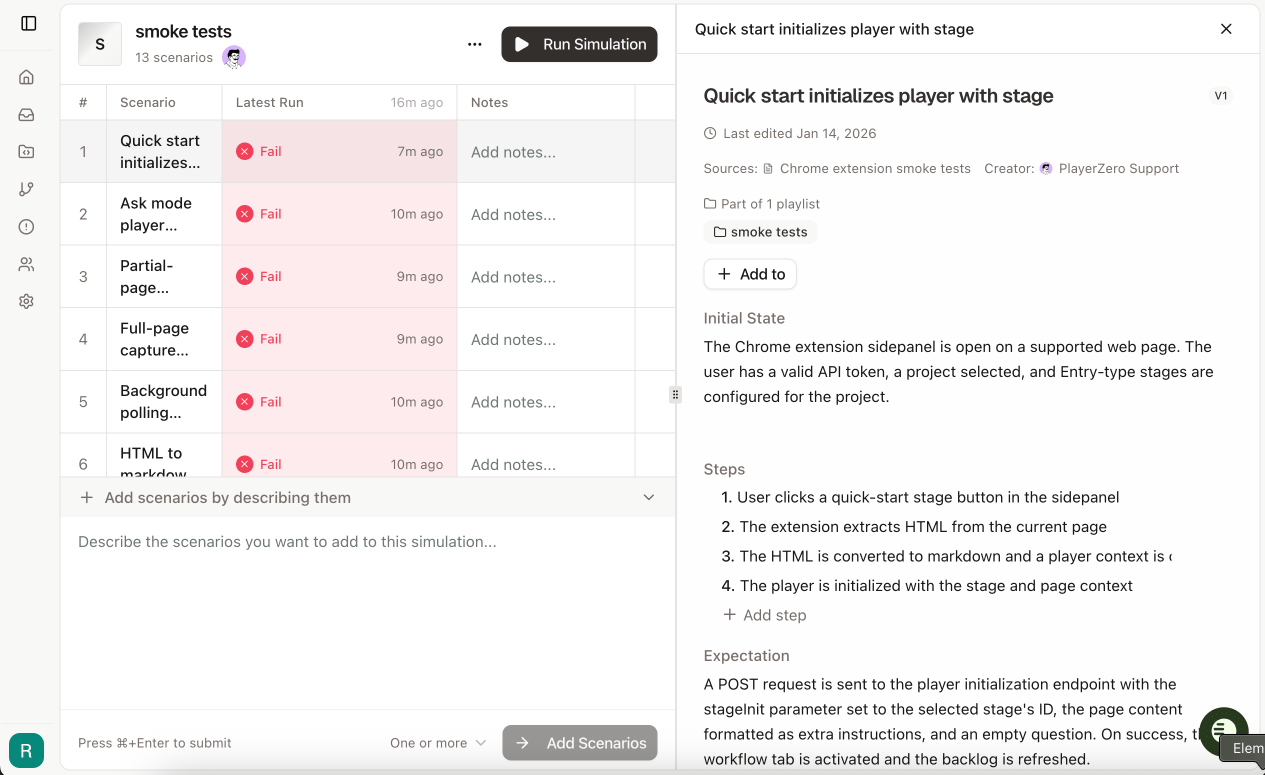Click Add step below the steps list
Viewport: 1265px width, 775px height.
point(765,615)
